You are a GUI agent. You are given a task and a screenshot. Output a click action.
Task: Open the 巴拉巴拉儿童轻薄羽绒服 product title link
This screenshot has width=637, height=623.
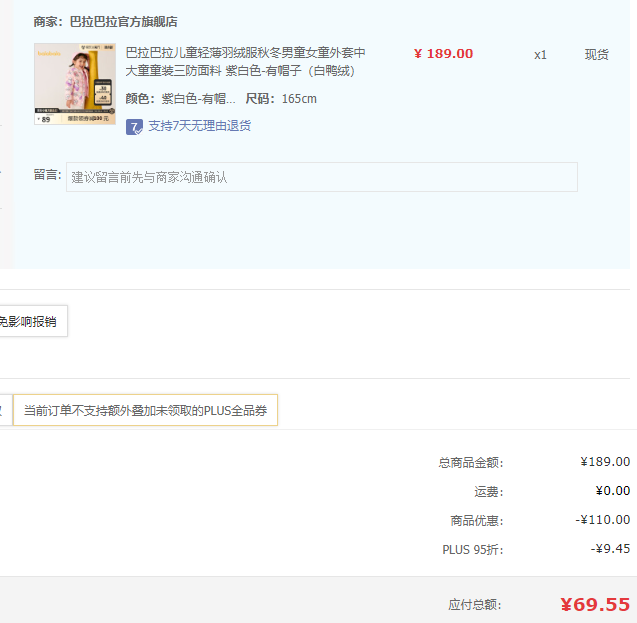tap(245, 62)
